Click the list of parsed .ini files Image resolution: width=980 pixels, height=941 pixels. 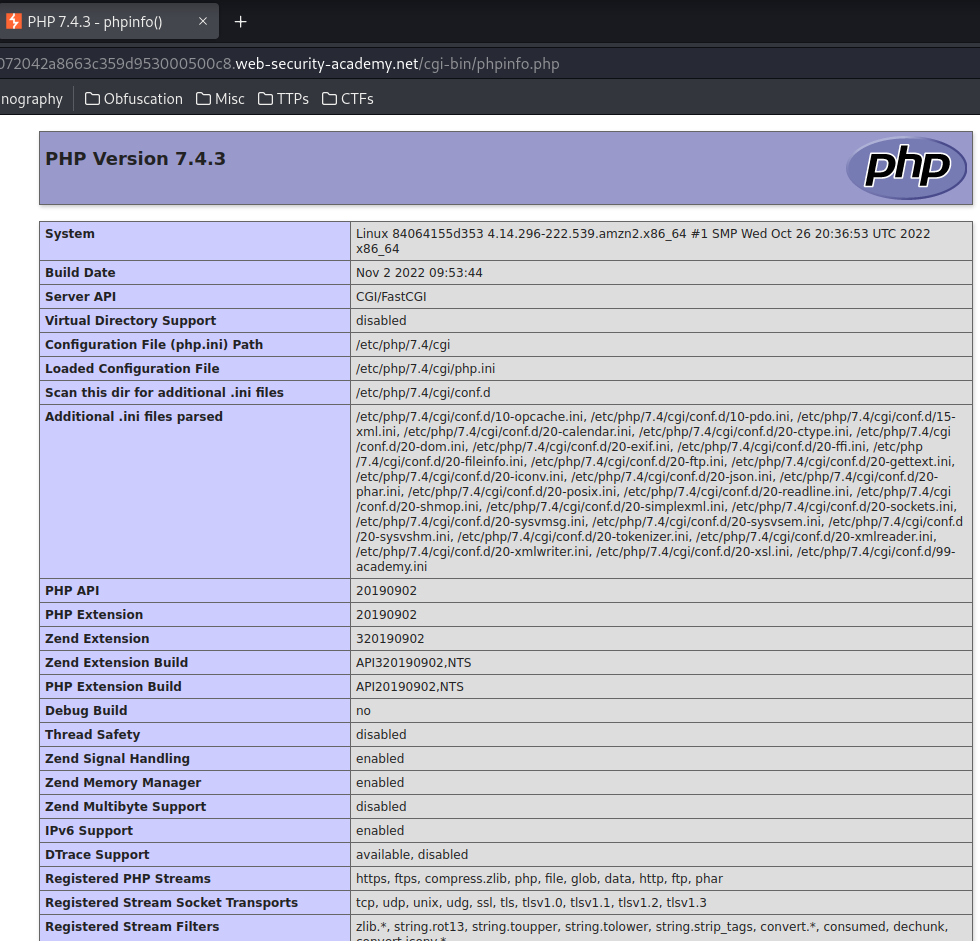pos(659,492)
